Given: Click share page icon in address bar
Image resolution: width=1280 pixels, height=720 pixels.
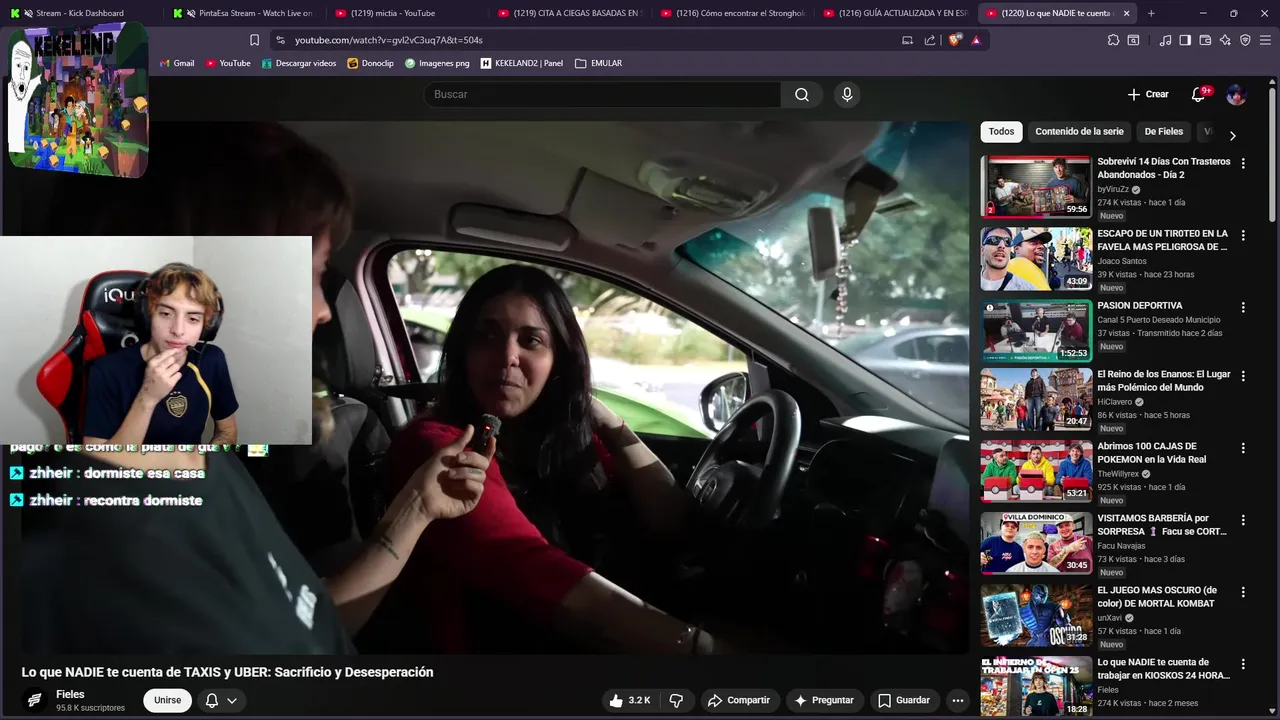Looking at the screenshot, I should (x=930, y=40).
